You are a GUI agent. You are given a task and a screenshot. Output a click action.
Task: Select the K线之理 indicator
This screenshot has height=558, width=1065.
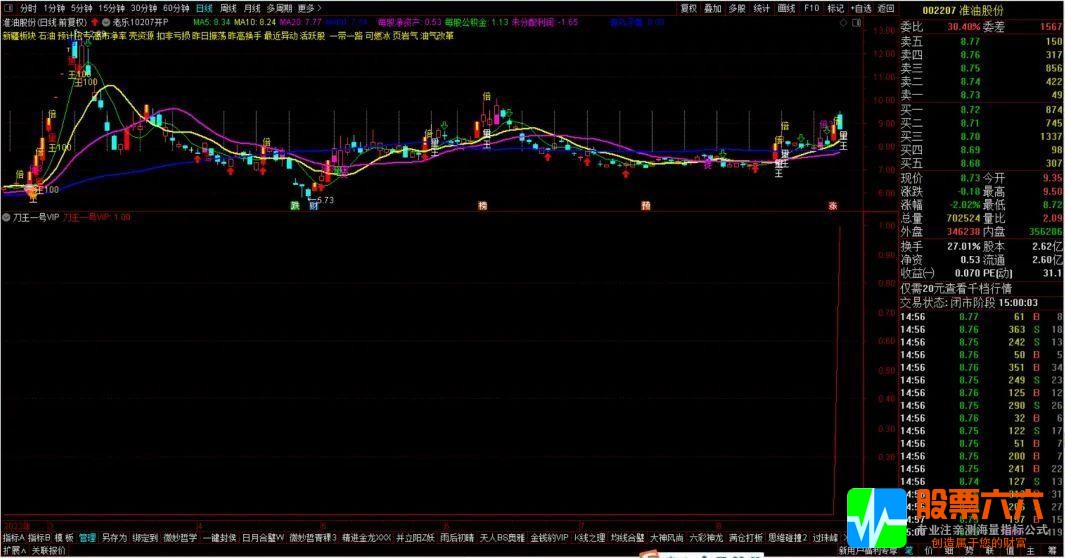pyautogui.click(x=590, y=538)
